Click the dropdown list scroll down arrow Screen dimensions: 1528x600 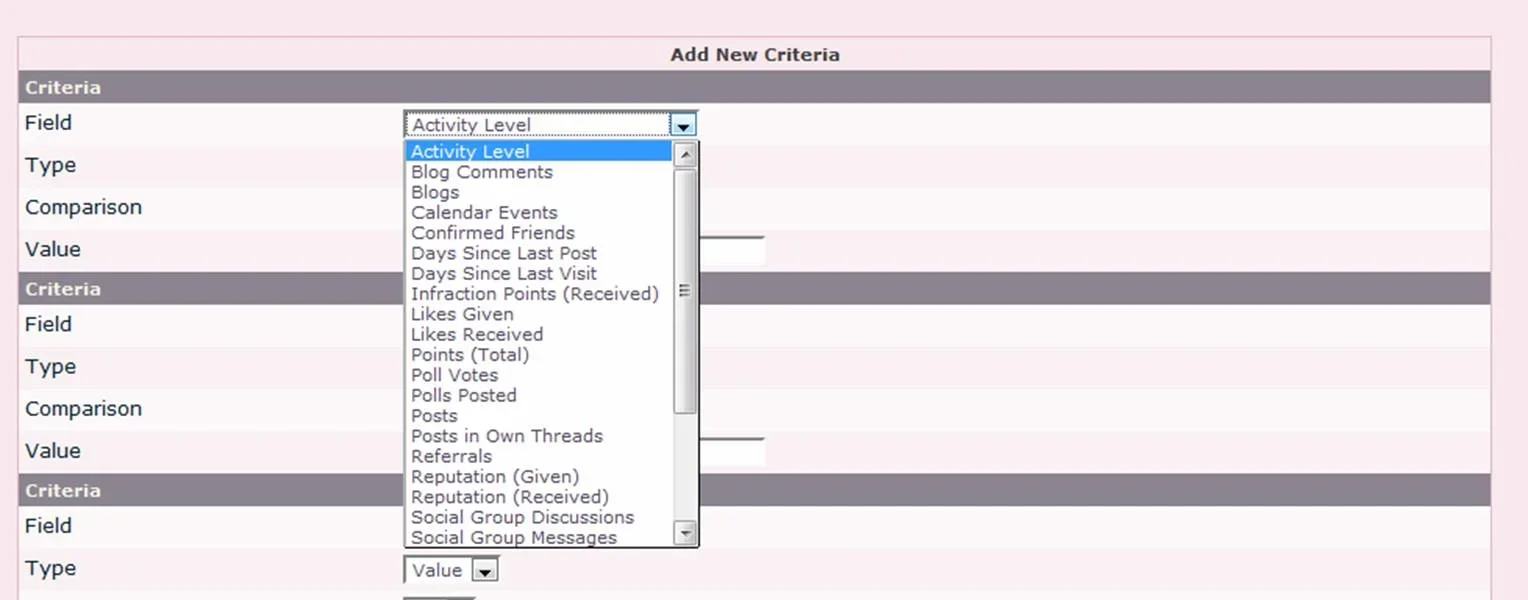point(685,533)
